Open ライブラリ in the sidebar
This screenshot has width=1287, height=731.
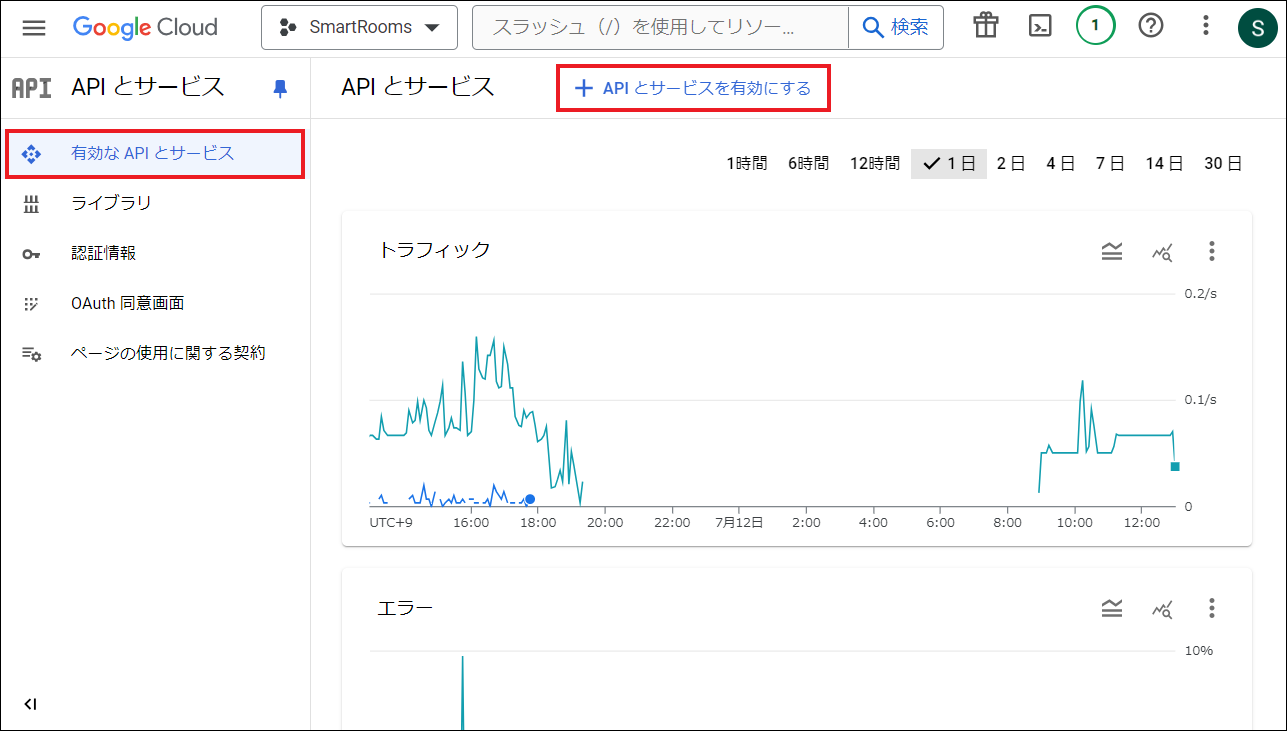[111, 203]
